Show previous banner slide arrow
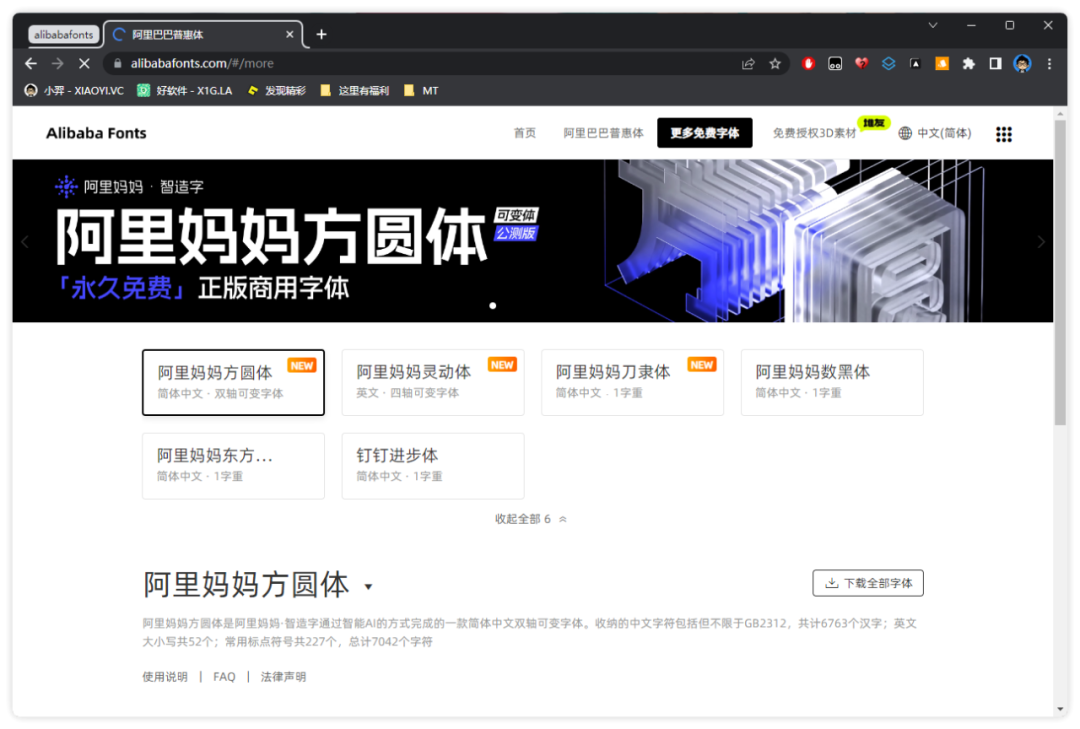The width and height of the screenshot is (1080, 729). (x=25, y=241)
